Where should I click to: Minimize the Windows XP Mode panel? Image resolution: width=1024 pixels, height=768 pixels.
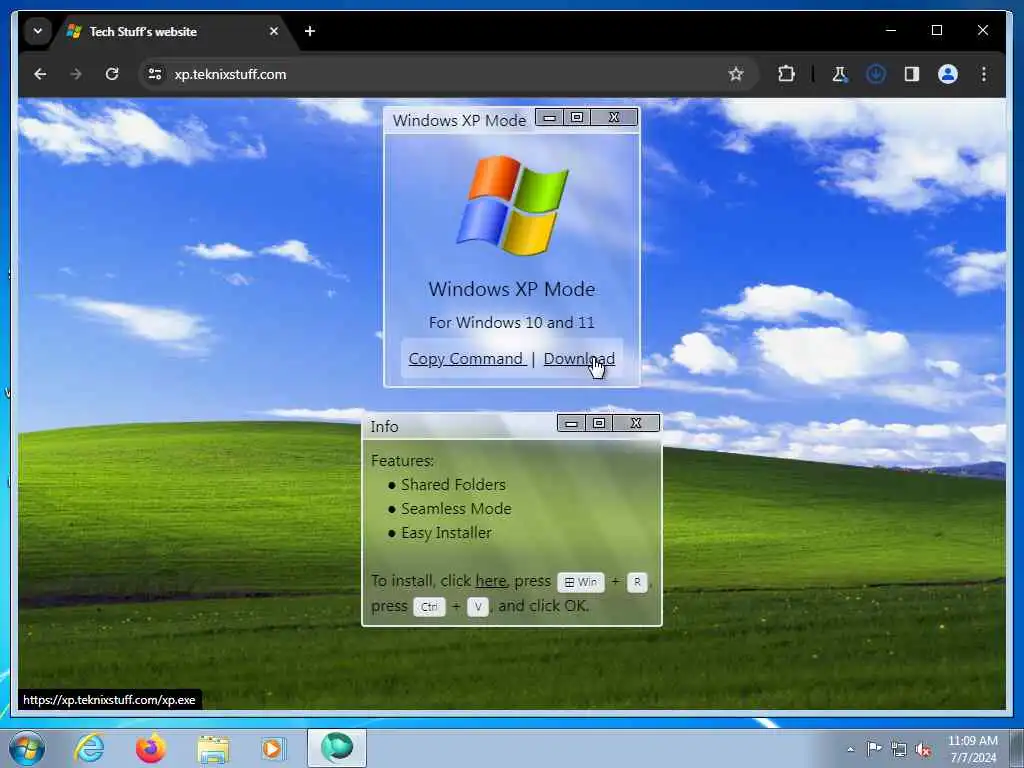[x=550, y=118]
